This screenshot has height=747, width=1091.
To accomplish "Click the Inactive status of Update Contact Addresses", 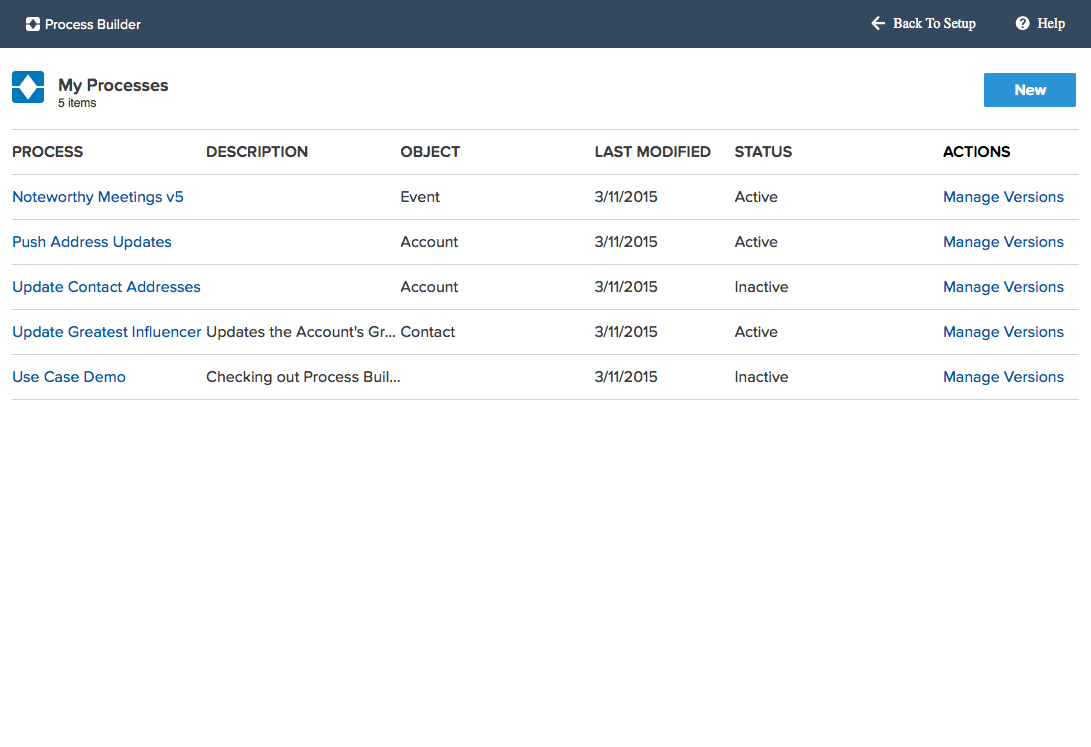I will (761, 287).
